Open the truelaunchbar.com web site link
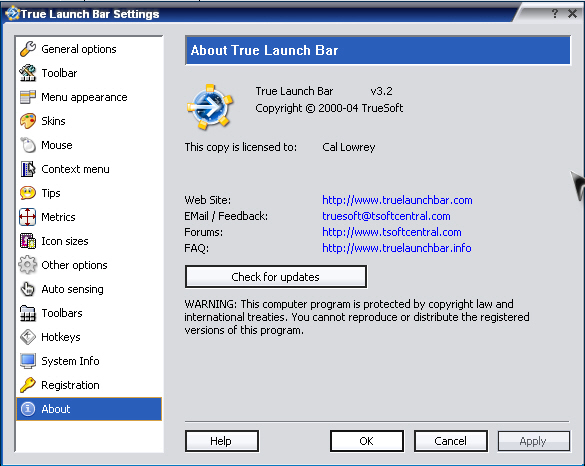585x466 pixels. point(397,200)
